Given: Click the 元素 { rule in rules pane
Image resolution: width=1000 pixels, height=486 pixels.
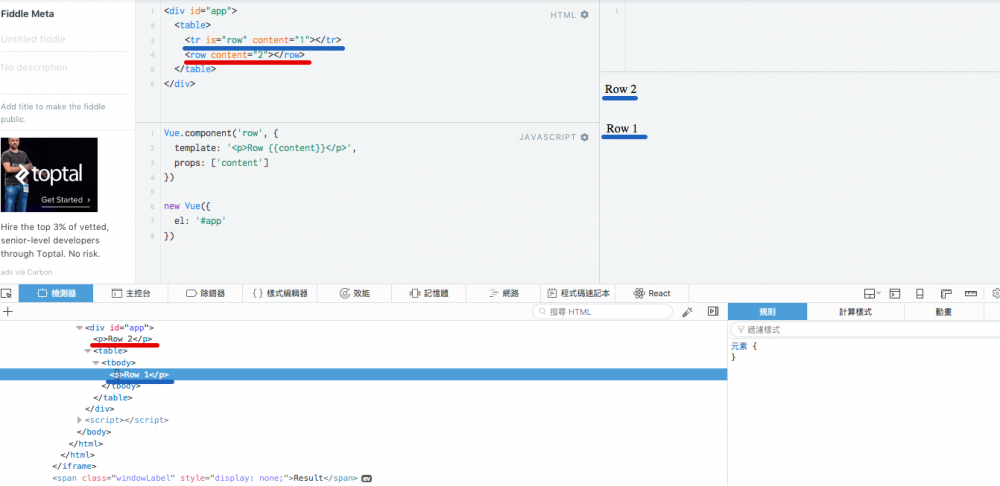Looking at the screenshot, I should (x=743, y=346).
